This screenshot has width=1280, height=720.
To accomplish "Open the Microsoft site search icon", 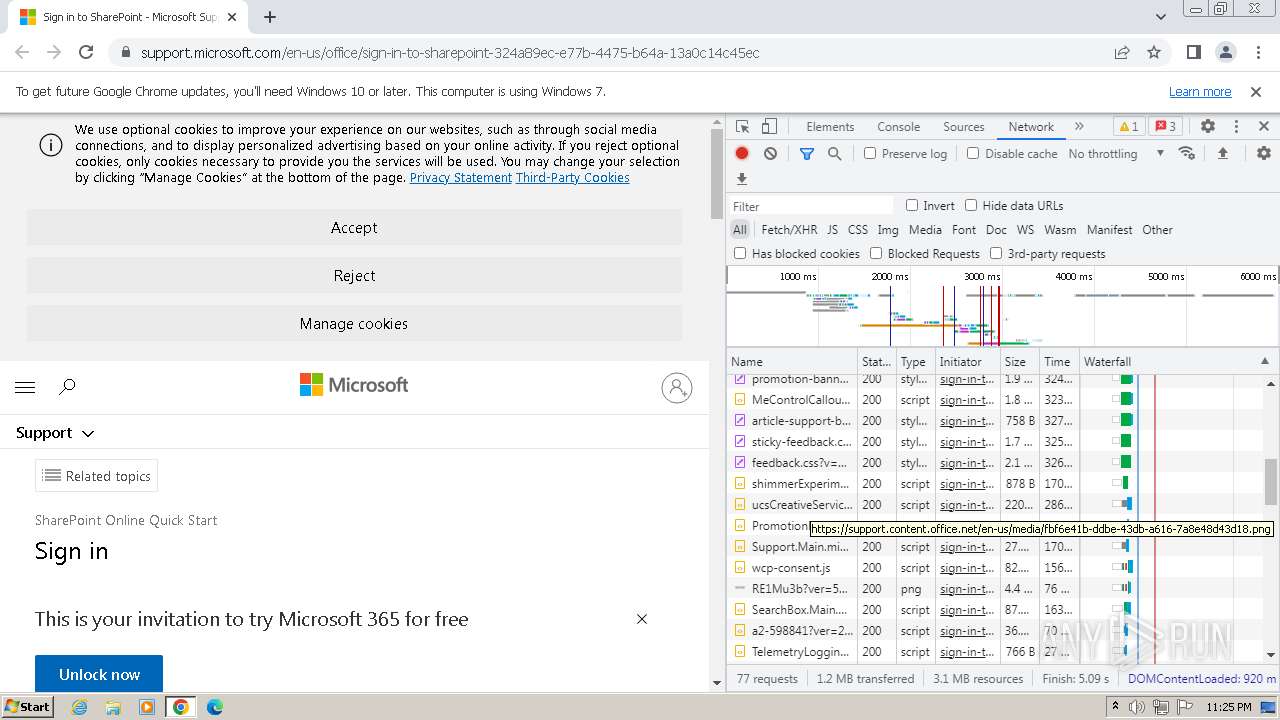I will (67, 387).
